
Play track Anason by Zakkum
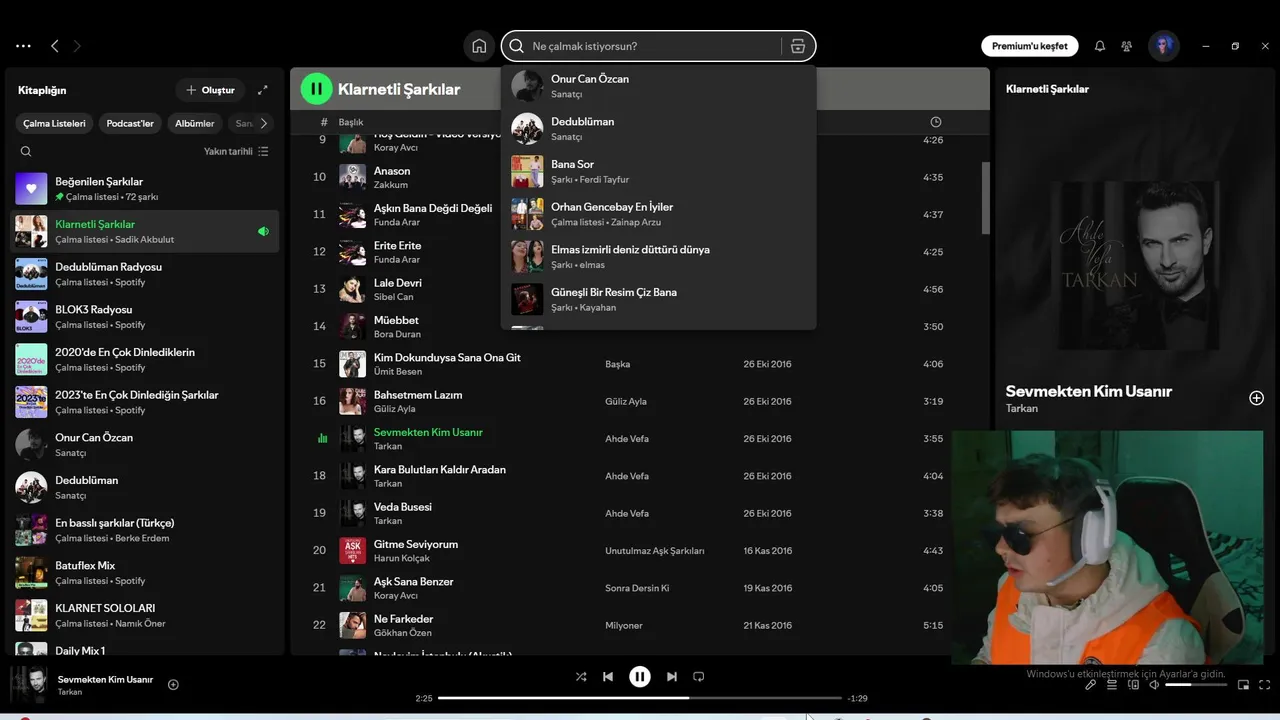[392, 171]
